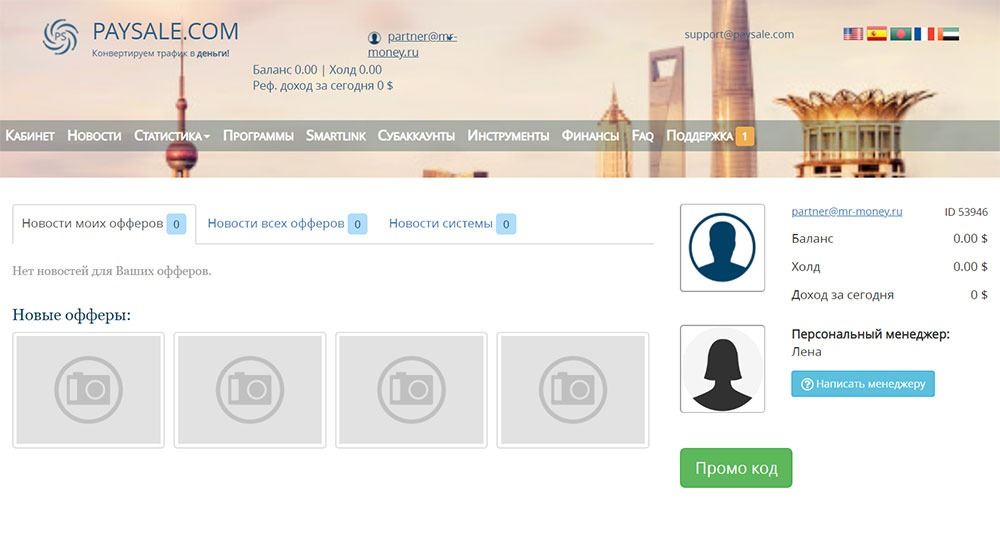Click the 'Новые офферы:' heading
The image size is (1000, 540).
coord(71,315)
